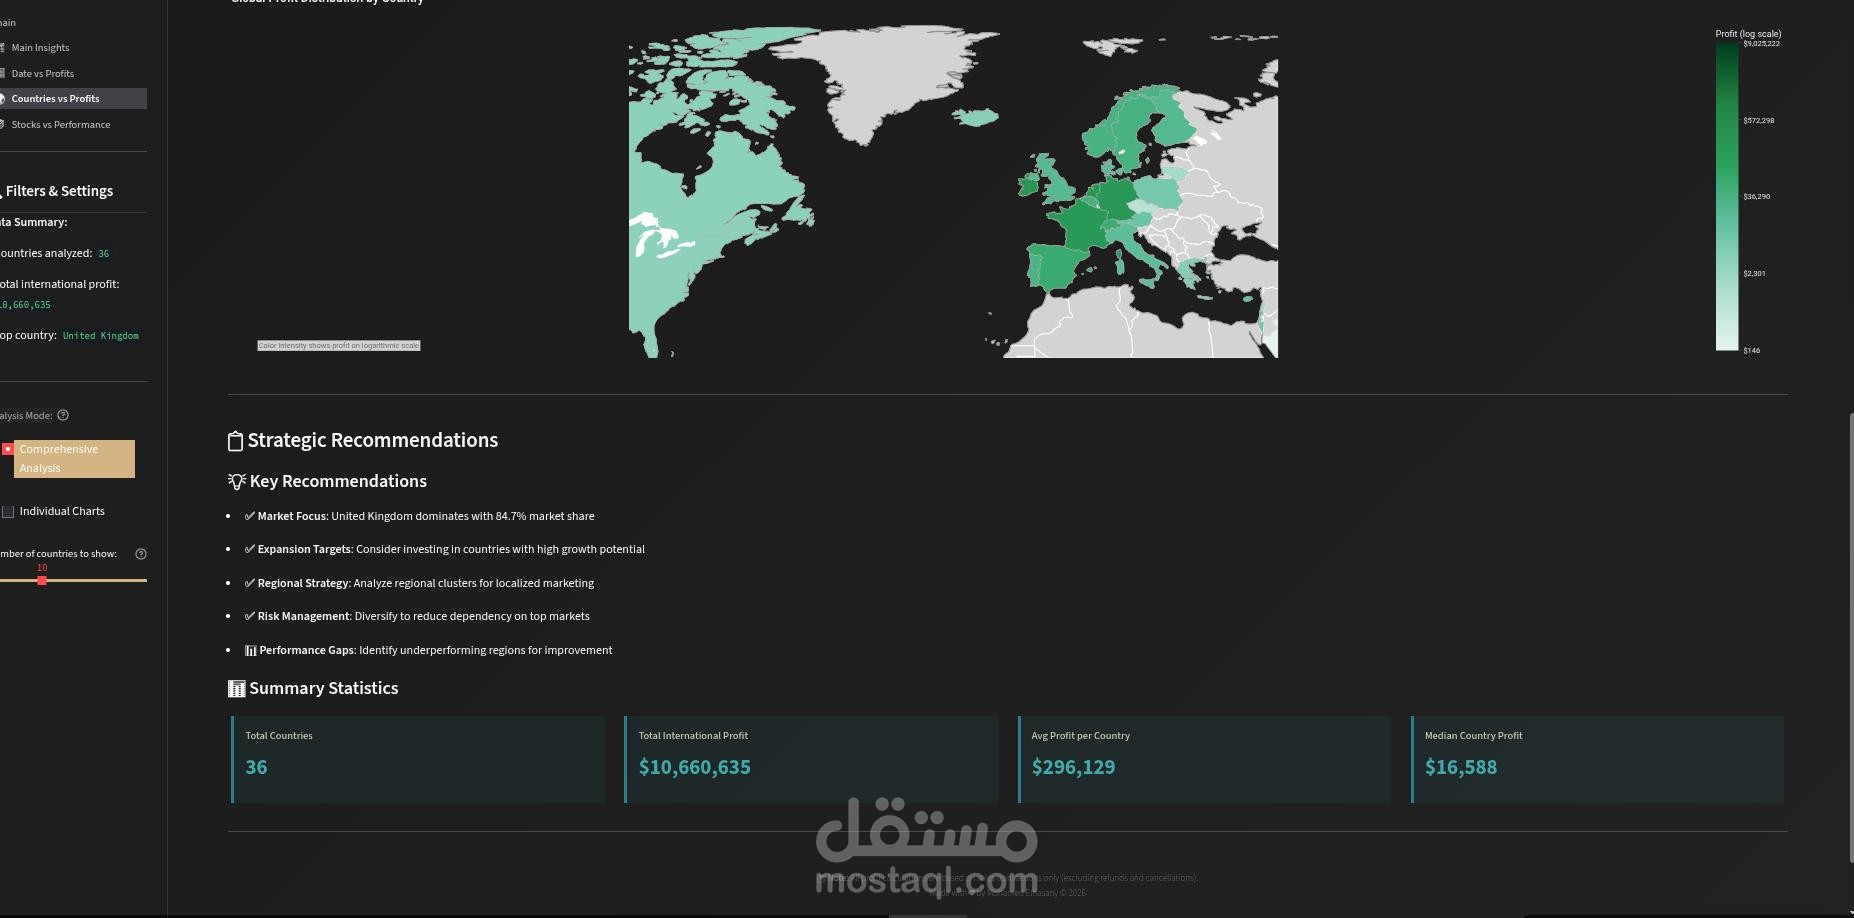Click the '$572,298' legend label
Screen dimensions: 1854x918
point(1759,121)
